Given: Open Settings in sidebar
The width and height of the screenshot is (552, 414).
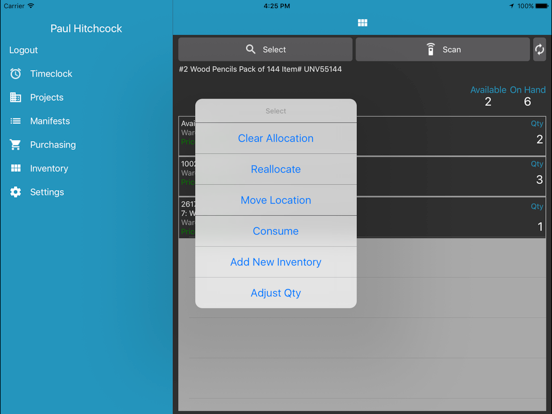Looking at the screenshot, I should [x=47, y=192].
